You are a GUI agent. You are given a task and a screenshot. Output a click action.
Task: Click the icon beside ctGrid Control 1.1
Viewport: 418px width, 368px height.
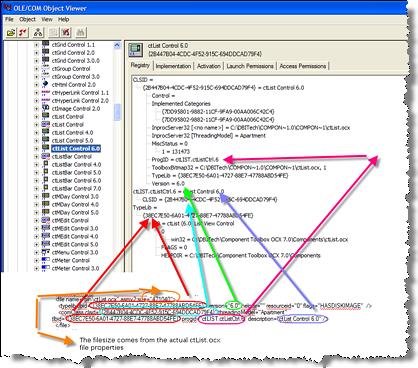click(x=46, y=45)
